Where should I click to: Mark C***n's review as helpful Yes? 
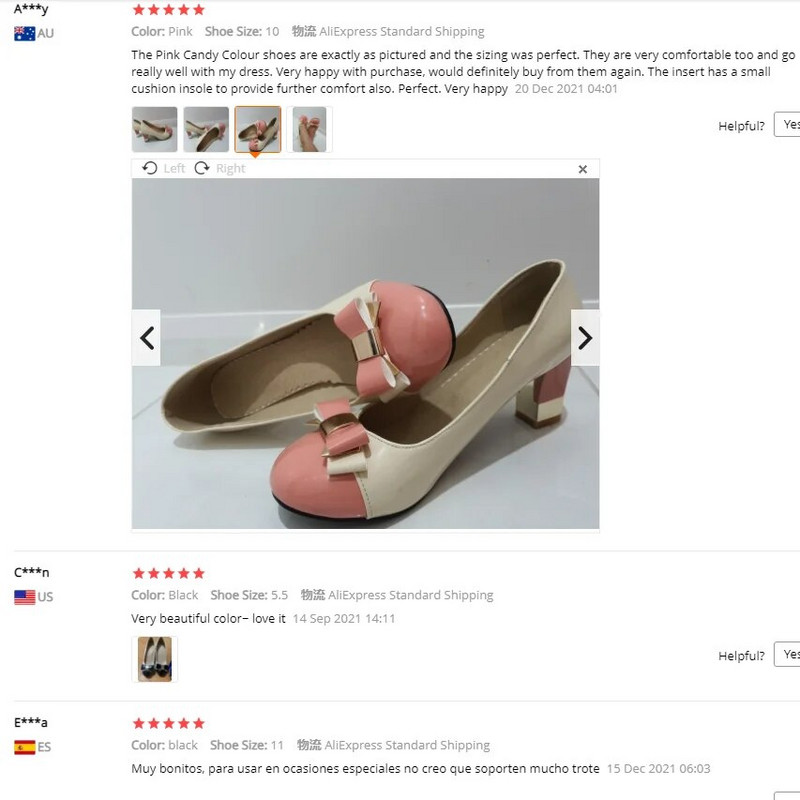tap(789, 655)
